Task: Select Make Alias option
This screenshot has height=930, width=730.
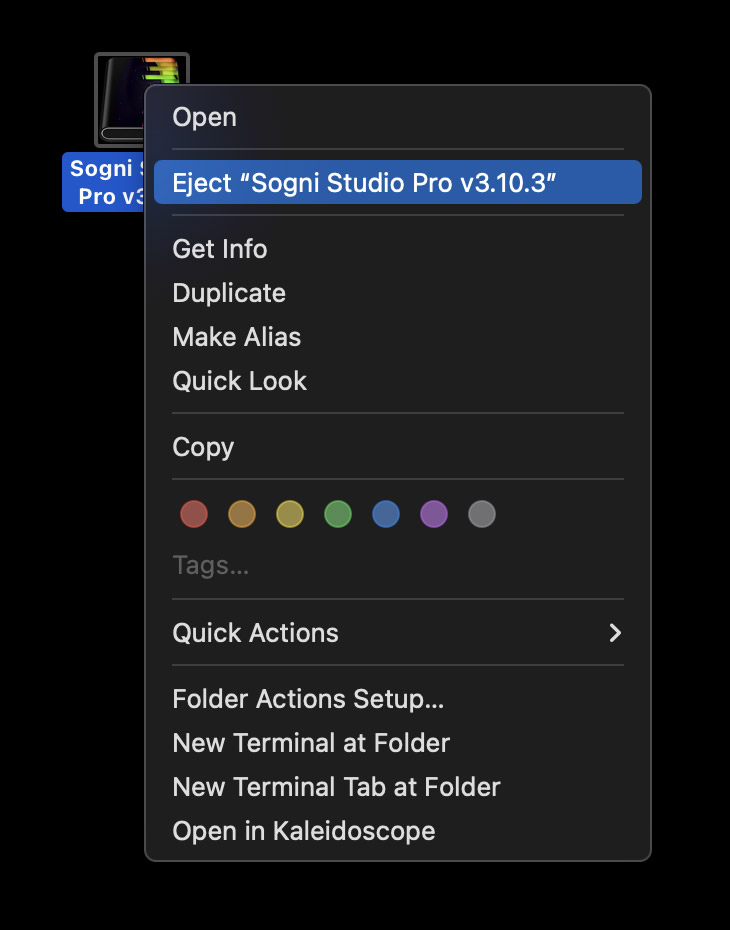Action: [237, 337]
